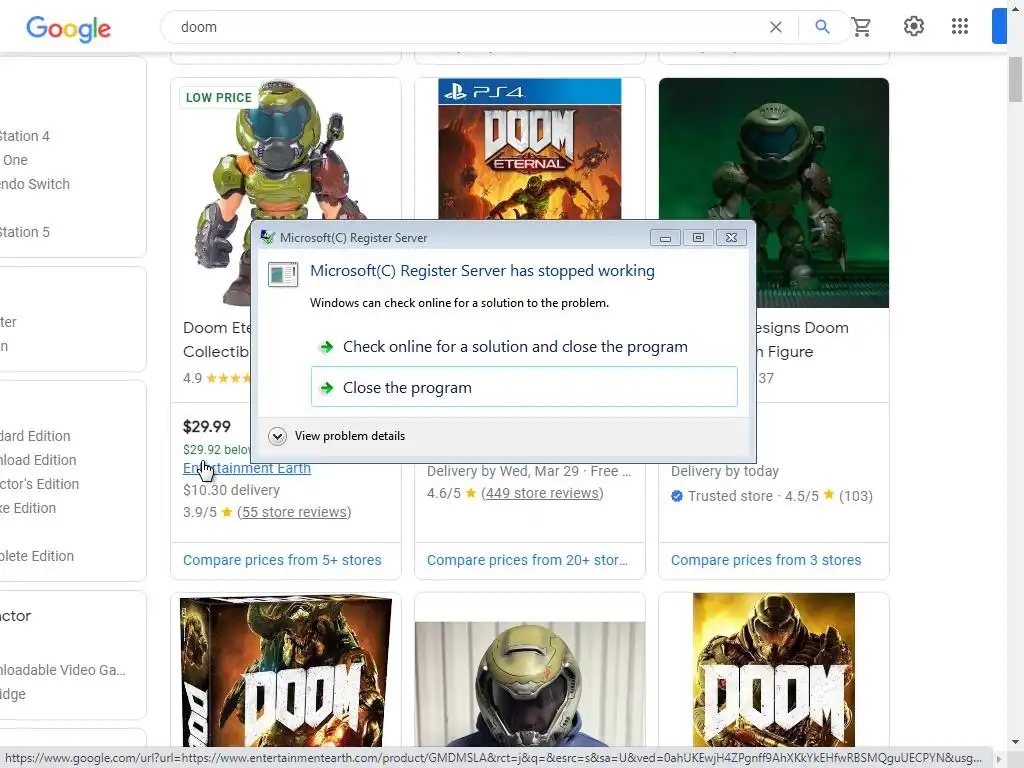The width and height of the screenshot is (1024, 768).
Task: Open the settings gear icon
Action: coord(914,26)
